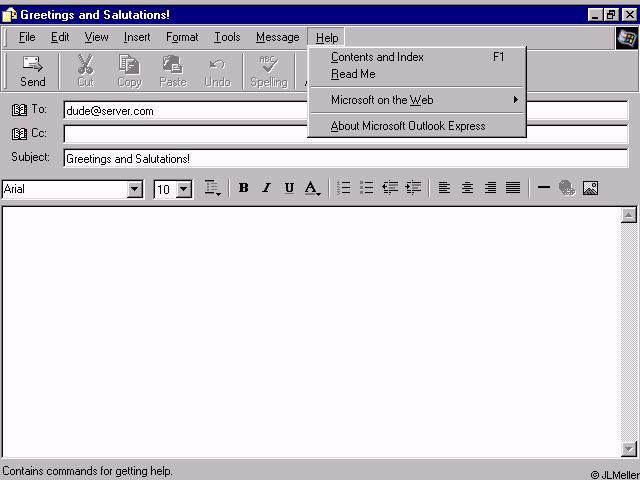
Task: Insert a hyperlink with globe icon
Action: click(x=567, y=188)
